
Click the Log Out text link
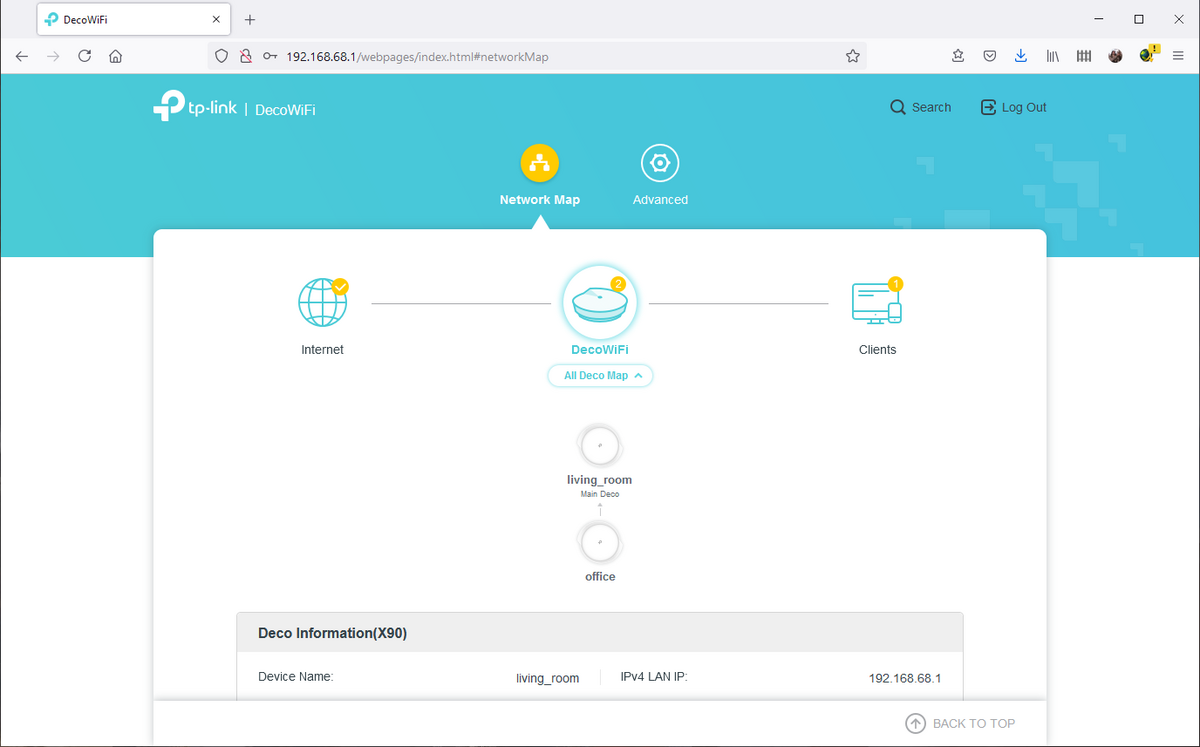tap(1024, 107)
